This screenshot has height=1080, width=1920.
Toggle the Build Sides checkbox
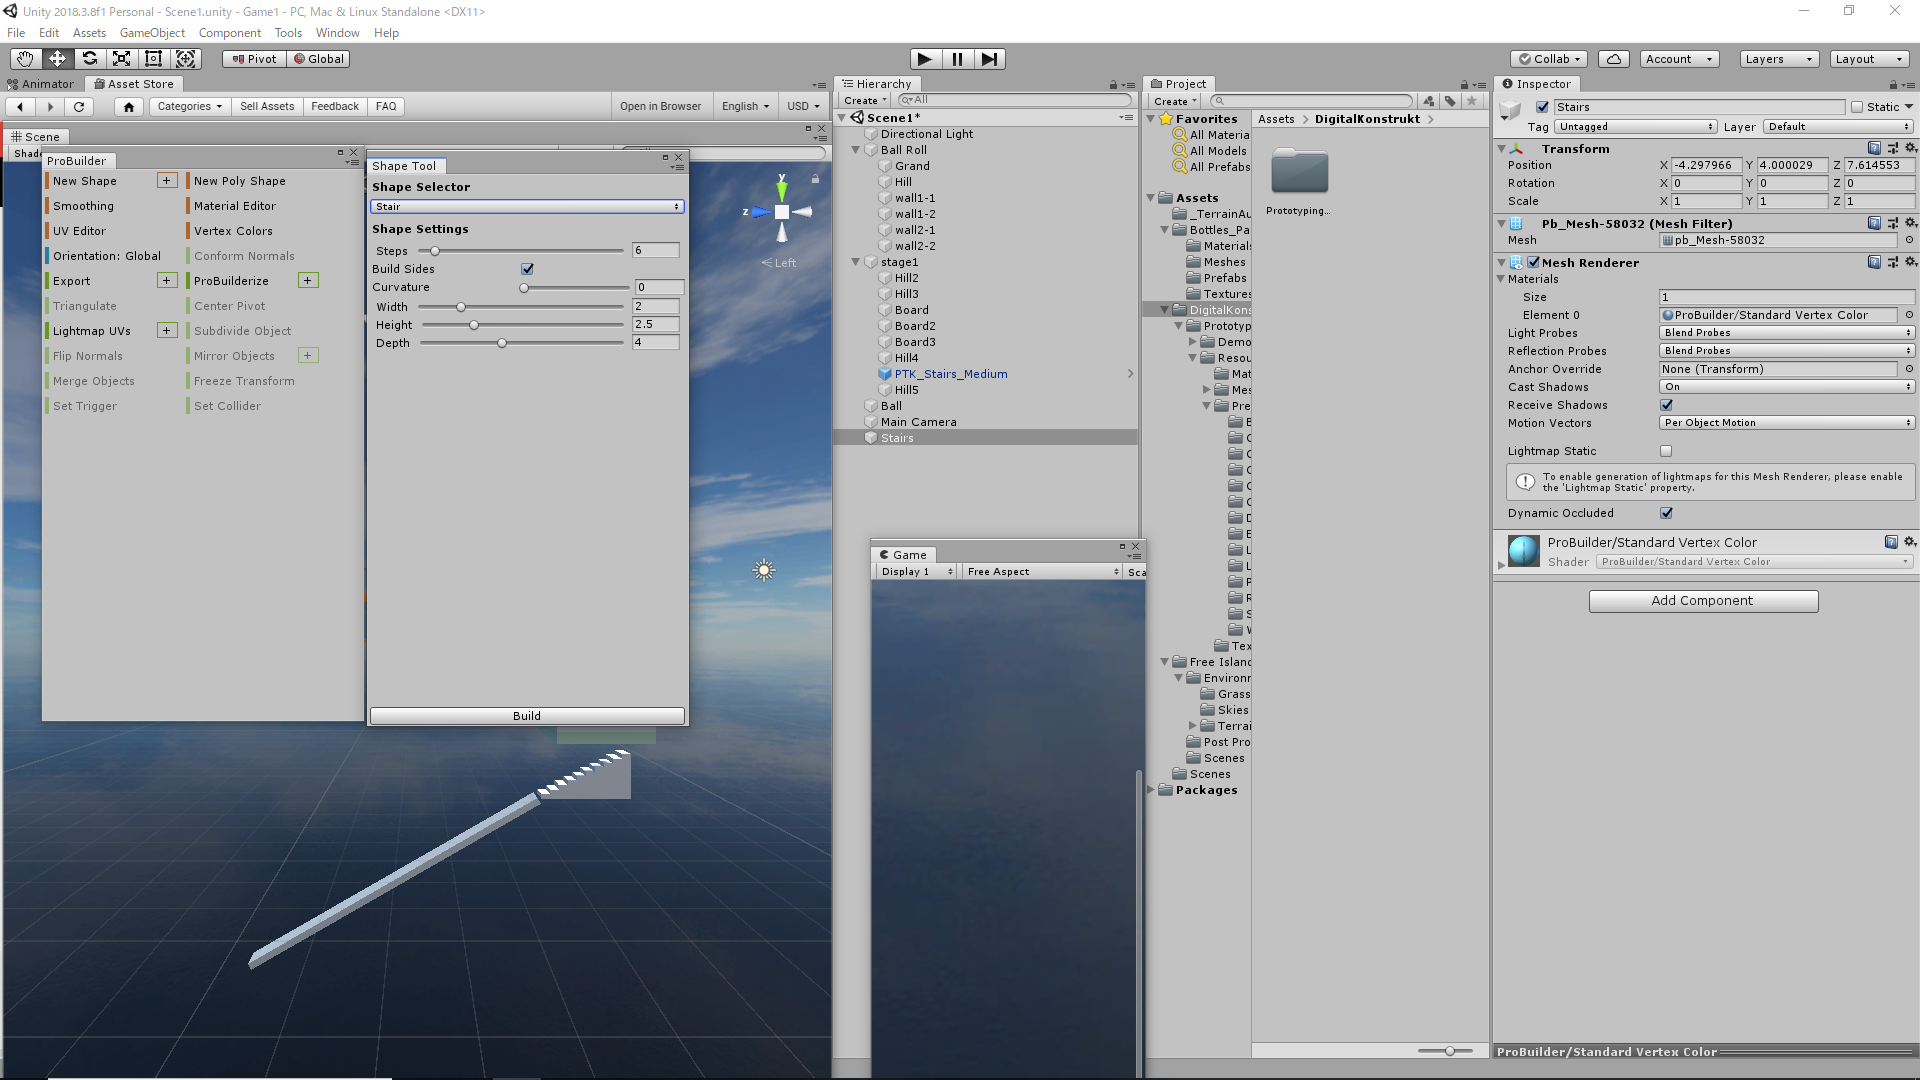click(527, 269)
